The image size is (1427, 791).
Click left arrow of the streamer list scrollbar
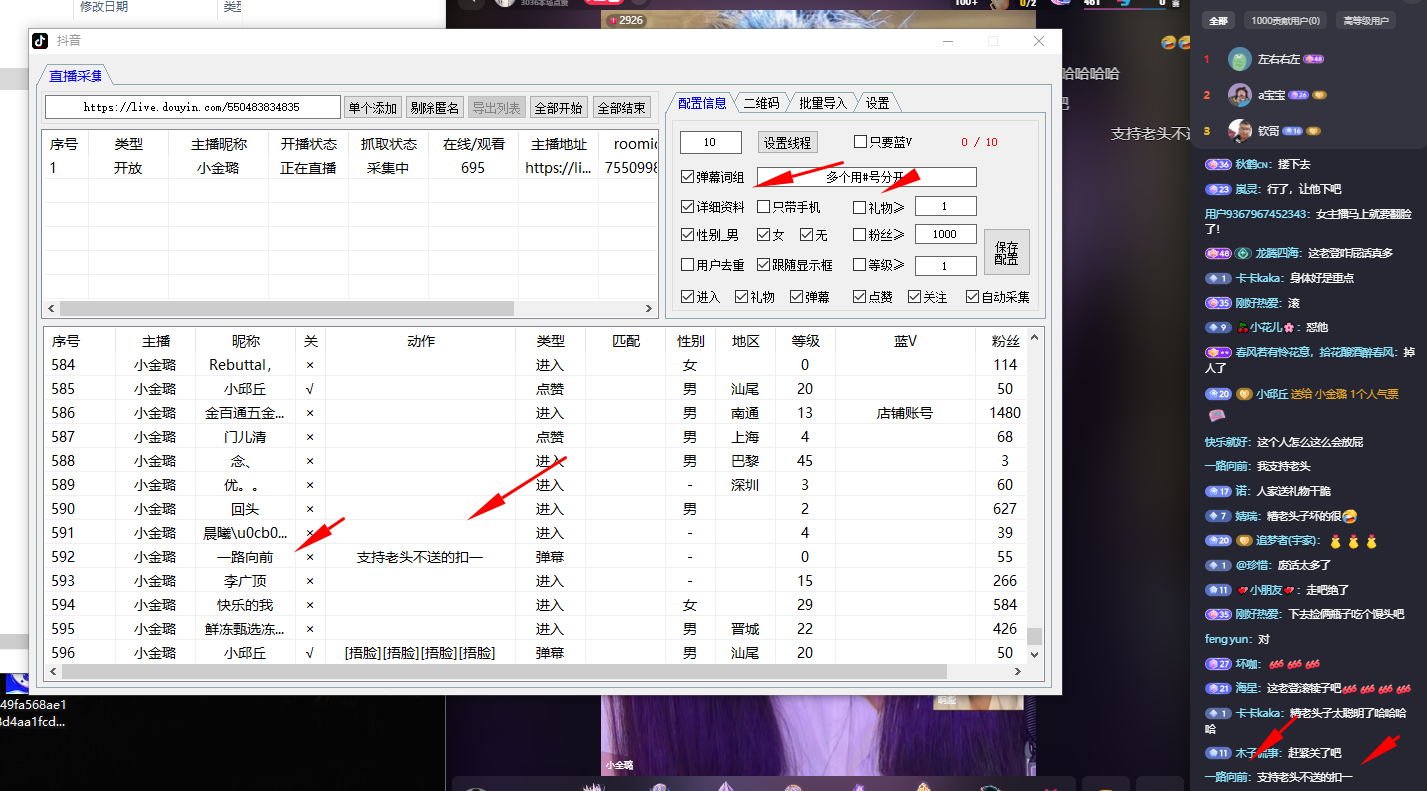point(51,309)
